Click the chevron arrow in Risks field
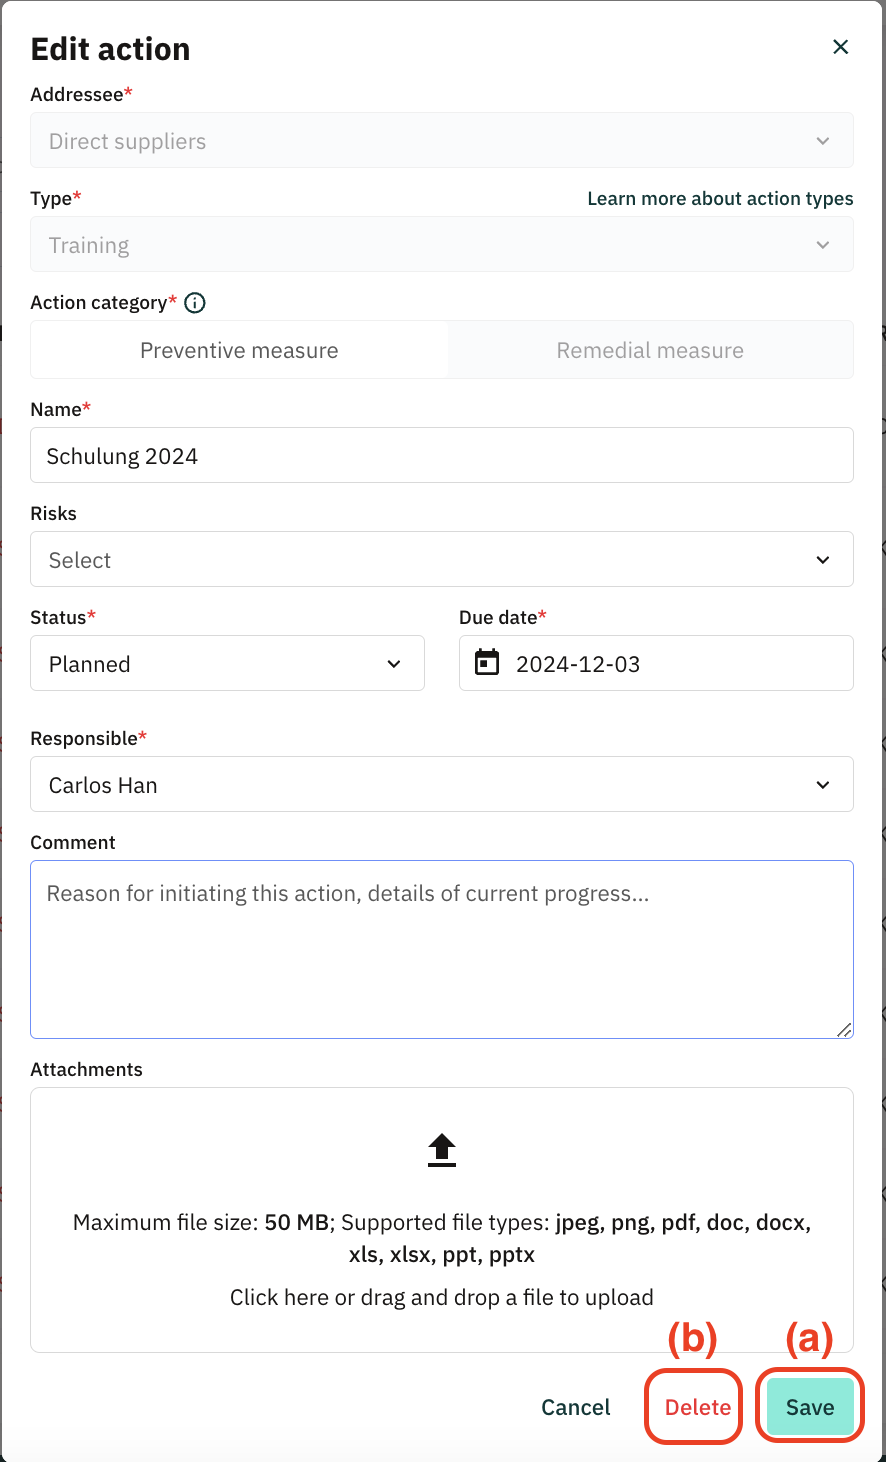 tap(823, 560)
